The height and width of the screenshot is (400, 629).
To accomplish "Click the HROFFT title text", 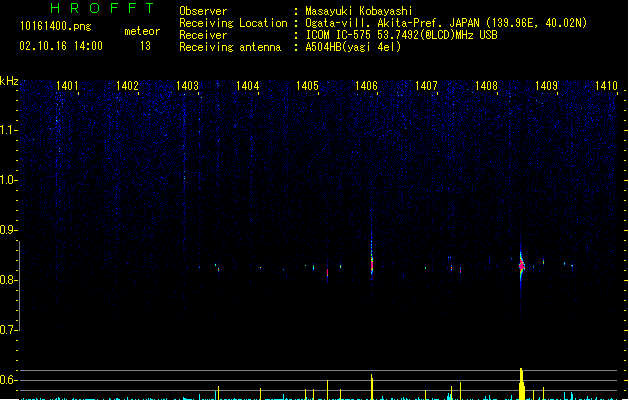I will click(102, 8).
